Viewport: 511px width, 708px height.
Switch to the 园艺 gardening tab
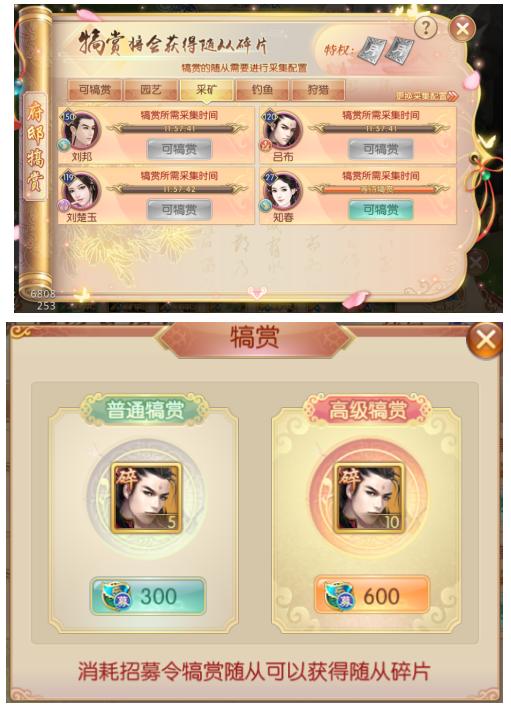pos(151,90)
